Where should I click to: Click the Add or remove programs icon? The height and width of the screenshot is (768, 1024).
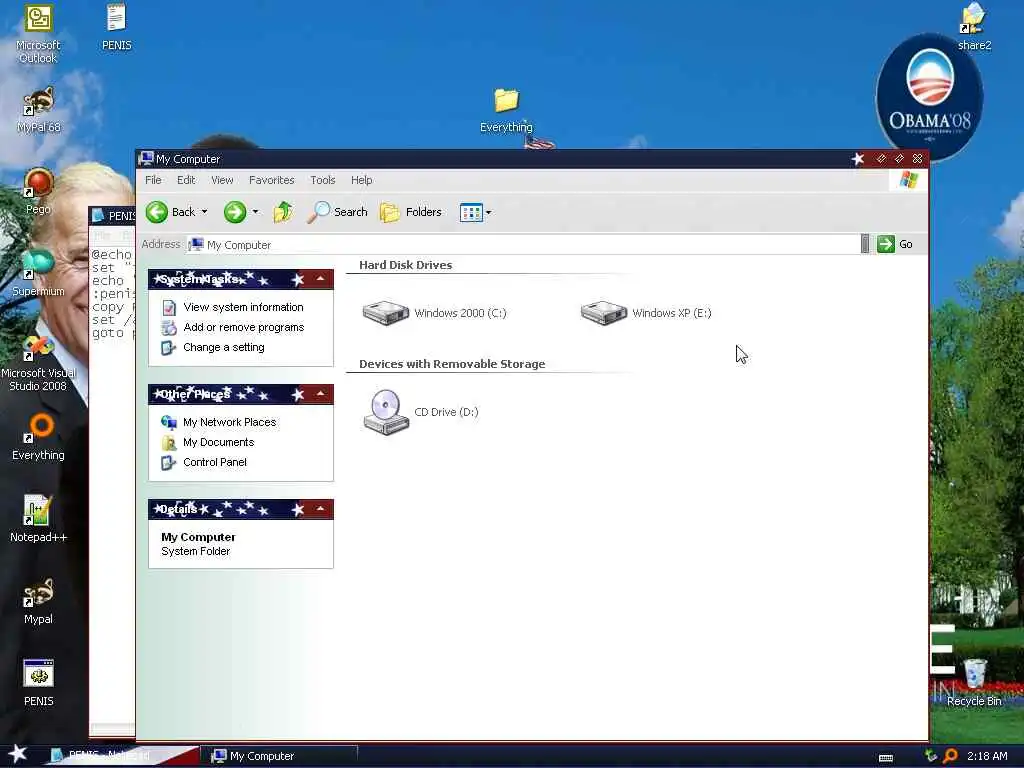pyautogui.click(x=169, y=327)
